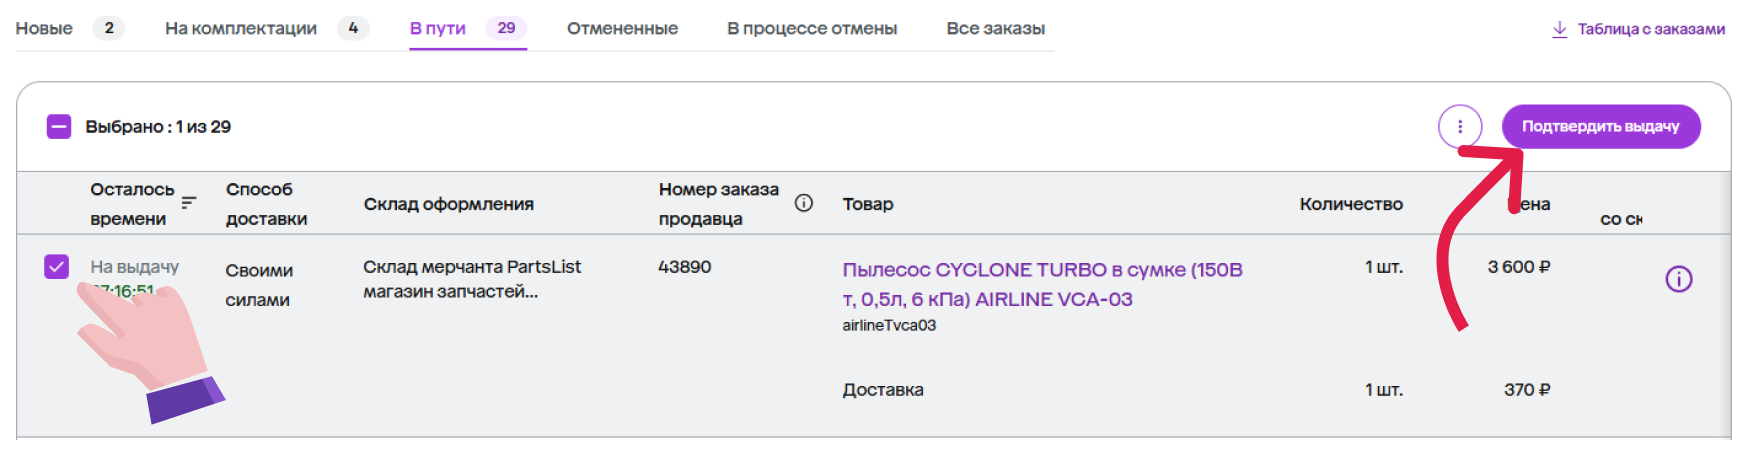The width and height of the screenshot is (1750, 454).
Task: Open the three-dot more actions menu
Action: (x=1460, y=127)
